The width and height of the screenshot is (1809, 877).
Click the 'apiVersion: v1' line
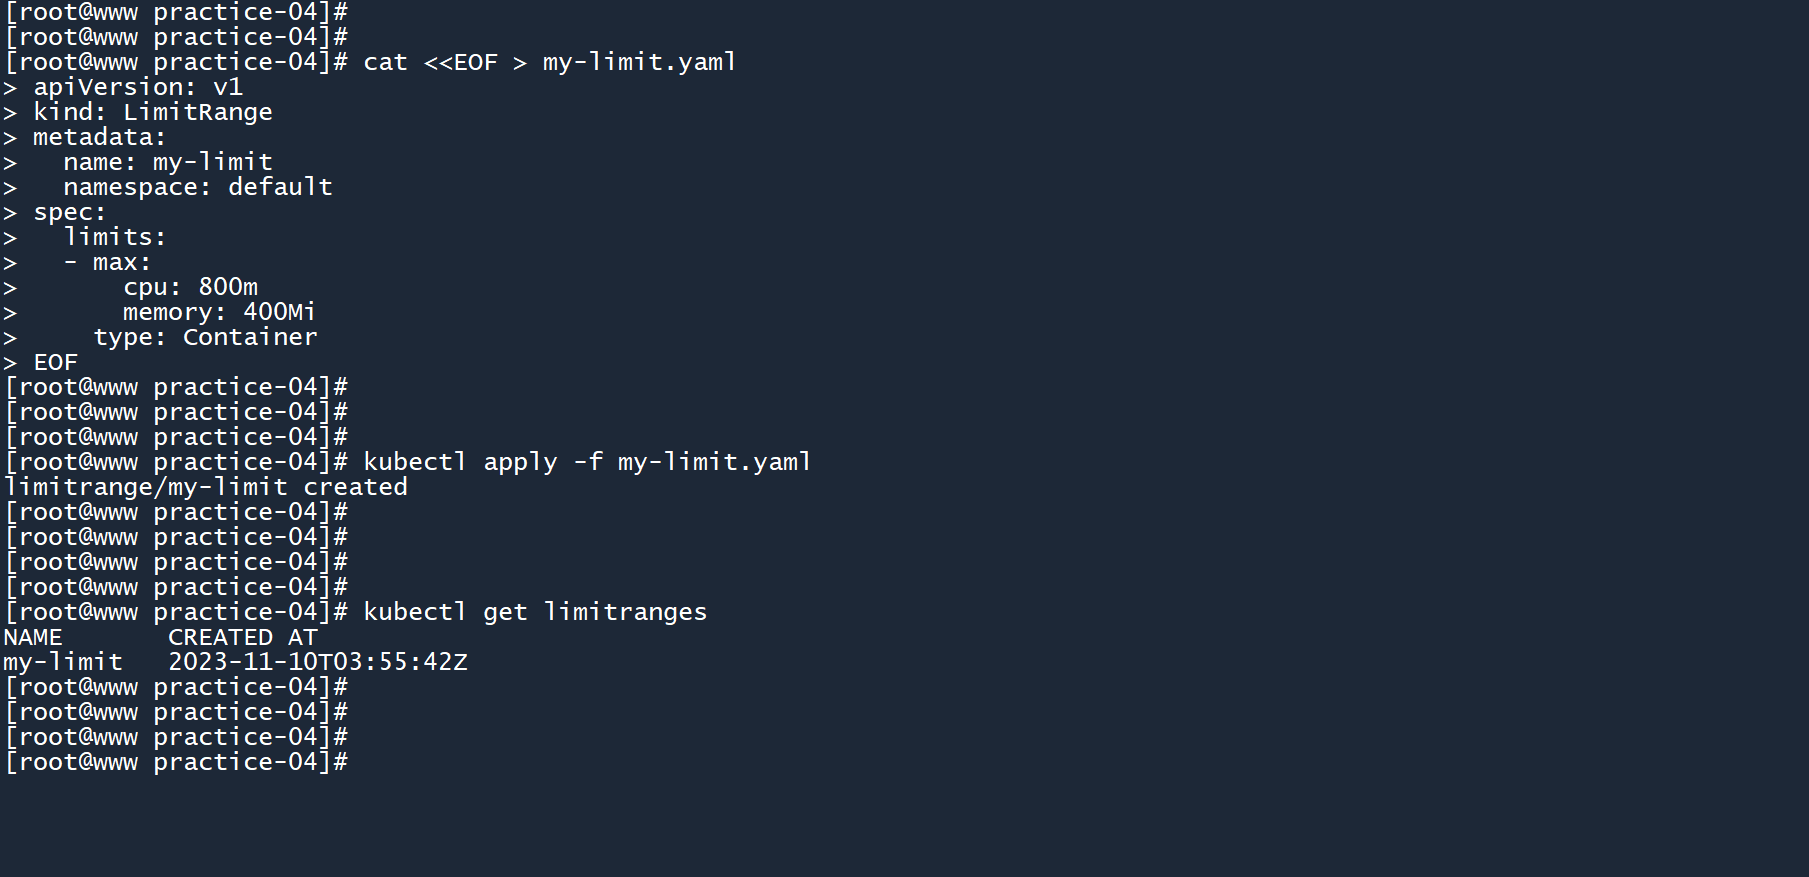click(138, 87)
